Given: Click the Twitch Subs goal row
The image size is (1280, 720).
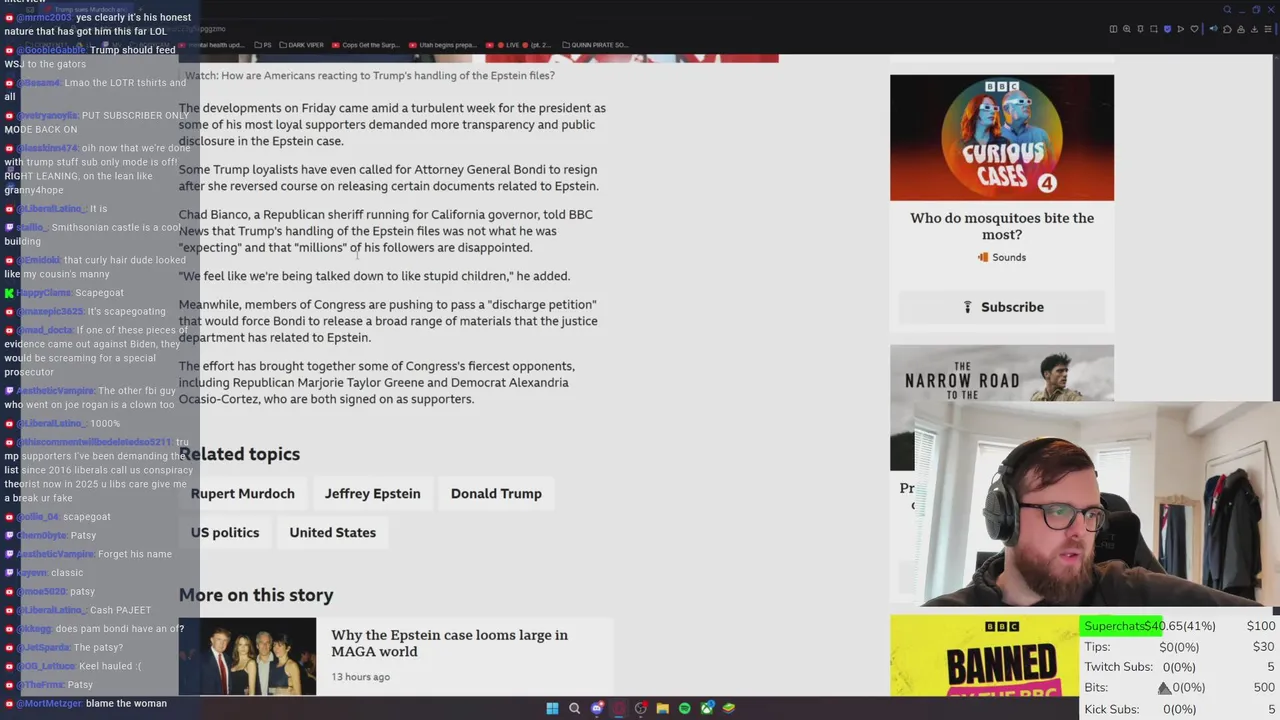Looking at the screenshot, I should [x=1180, y=667].
